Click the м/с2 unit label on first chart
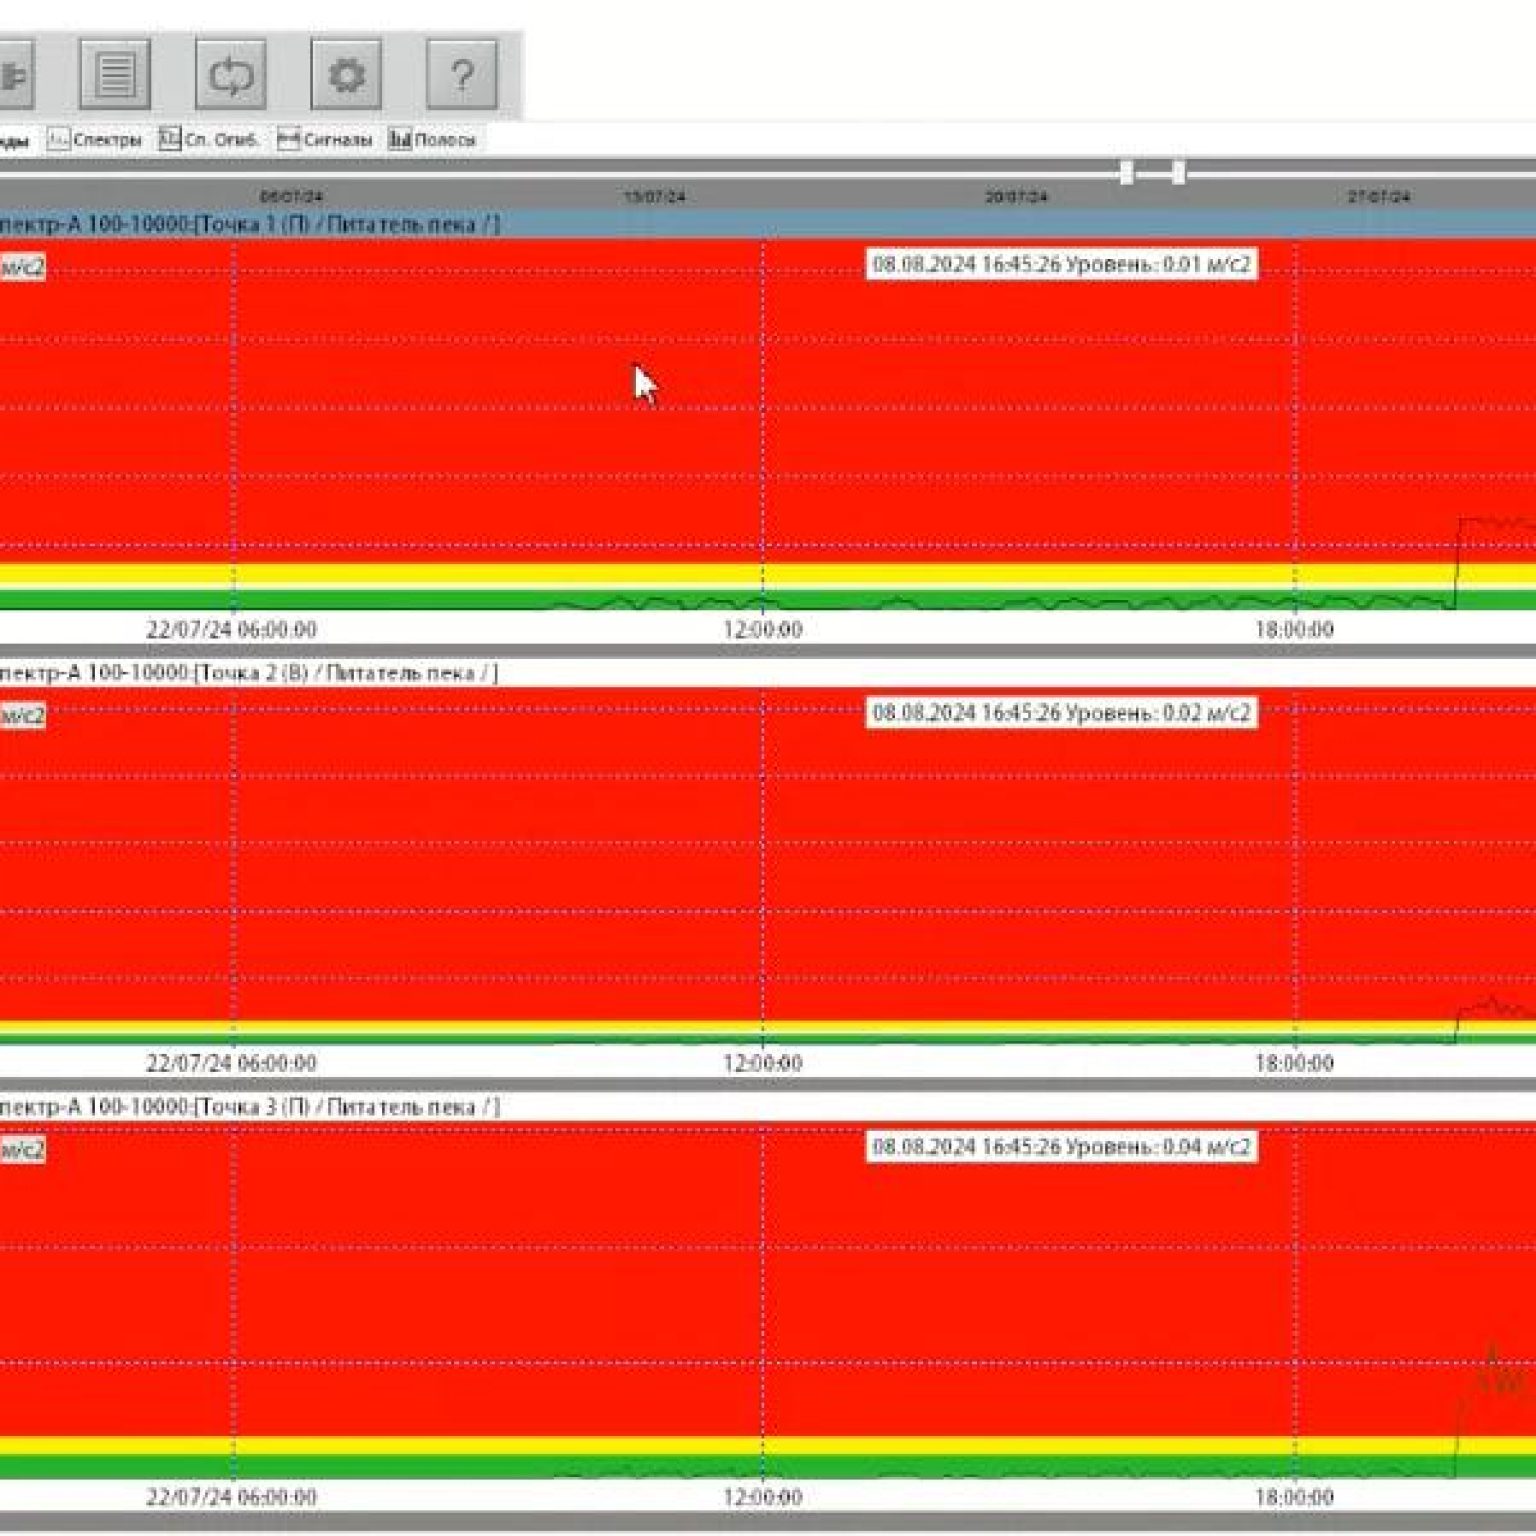Screen dimensions: 1536x1536 pyautogui.click(x=22, y=267)
